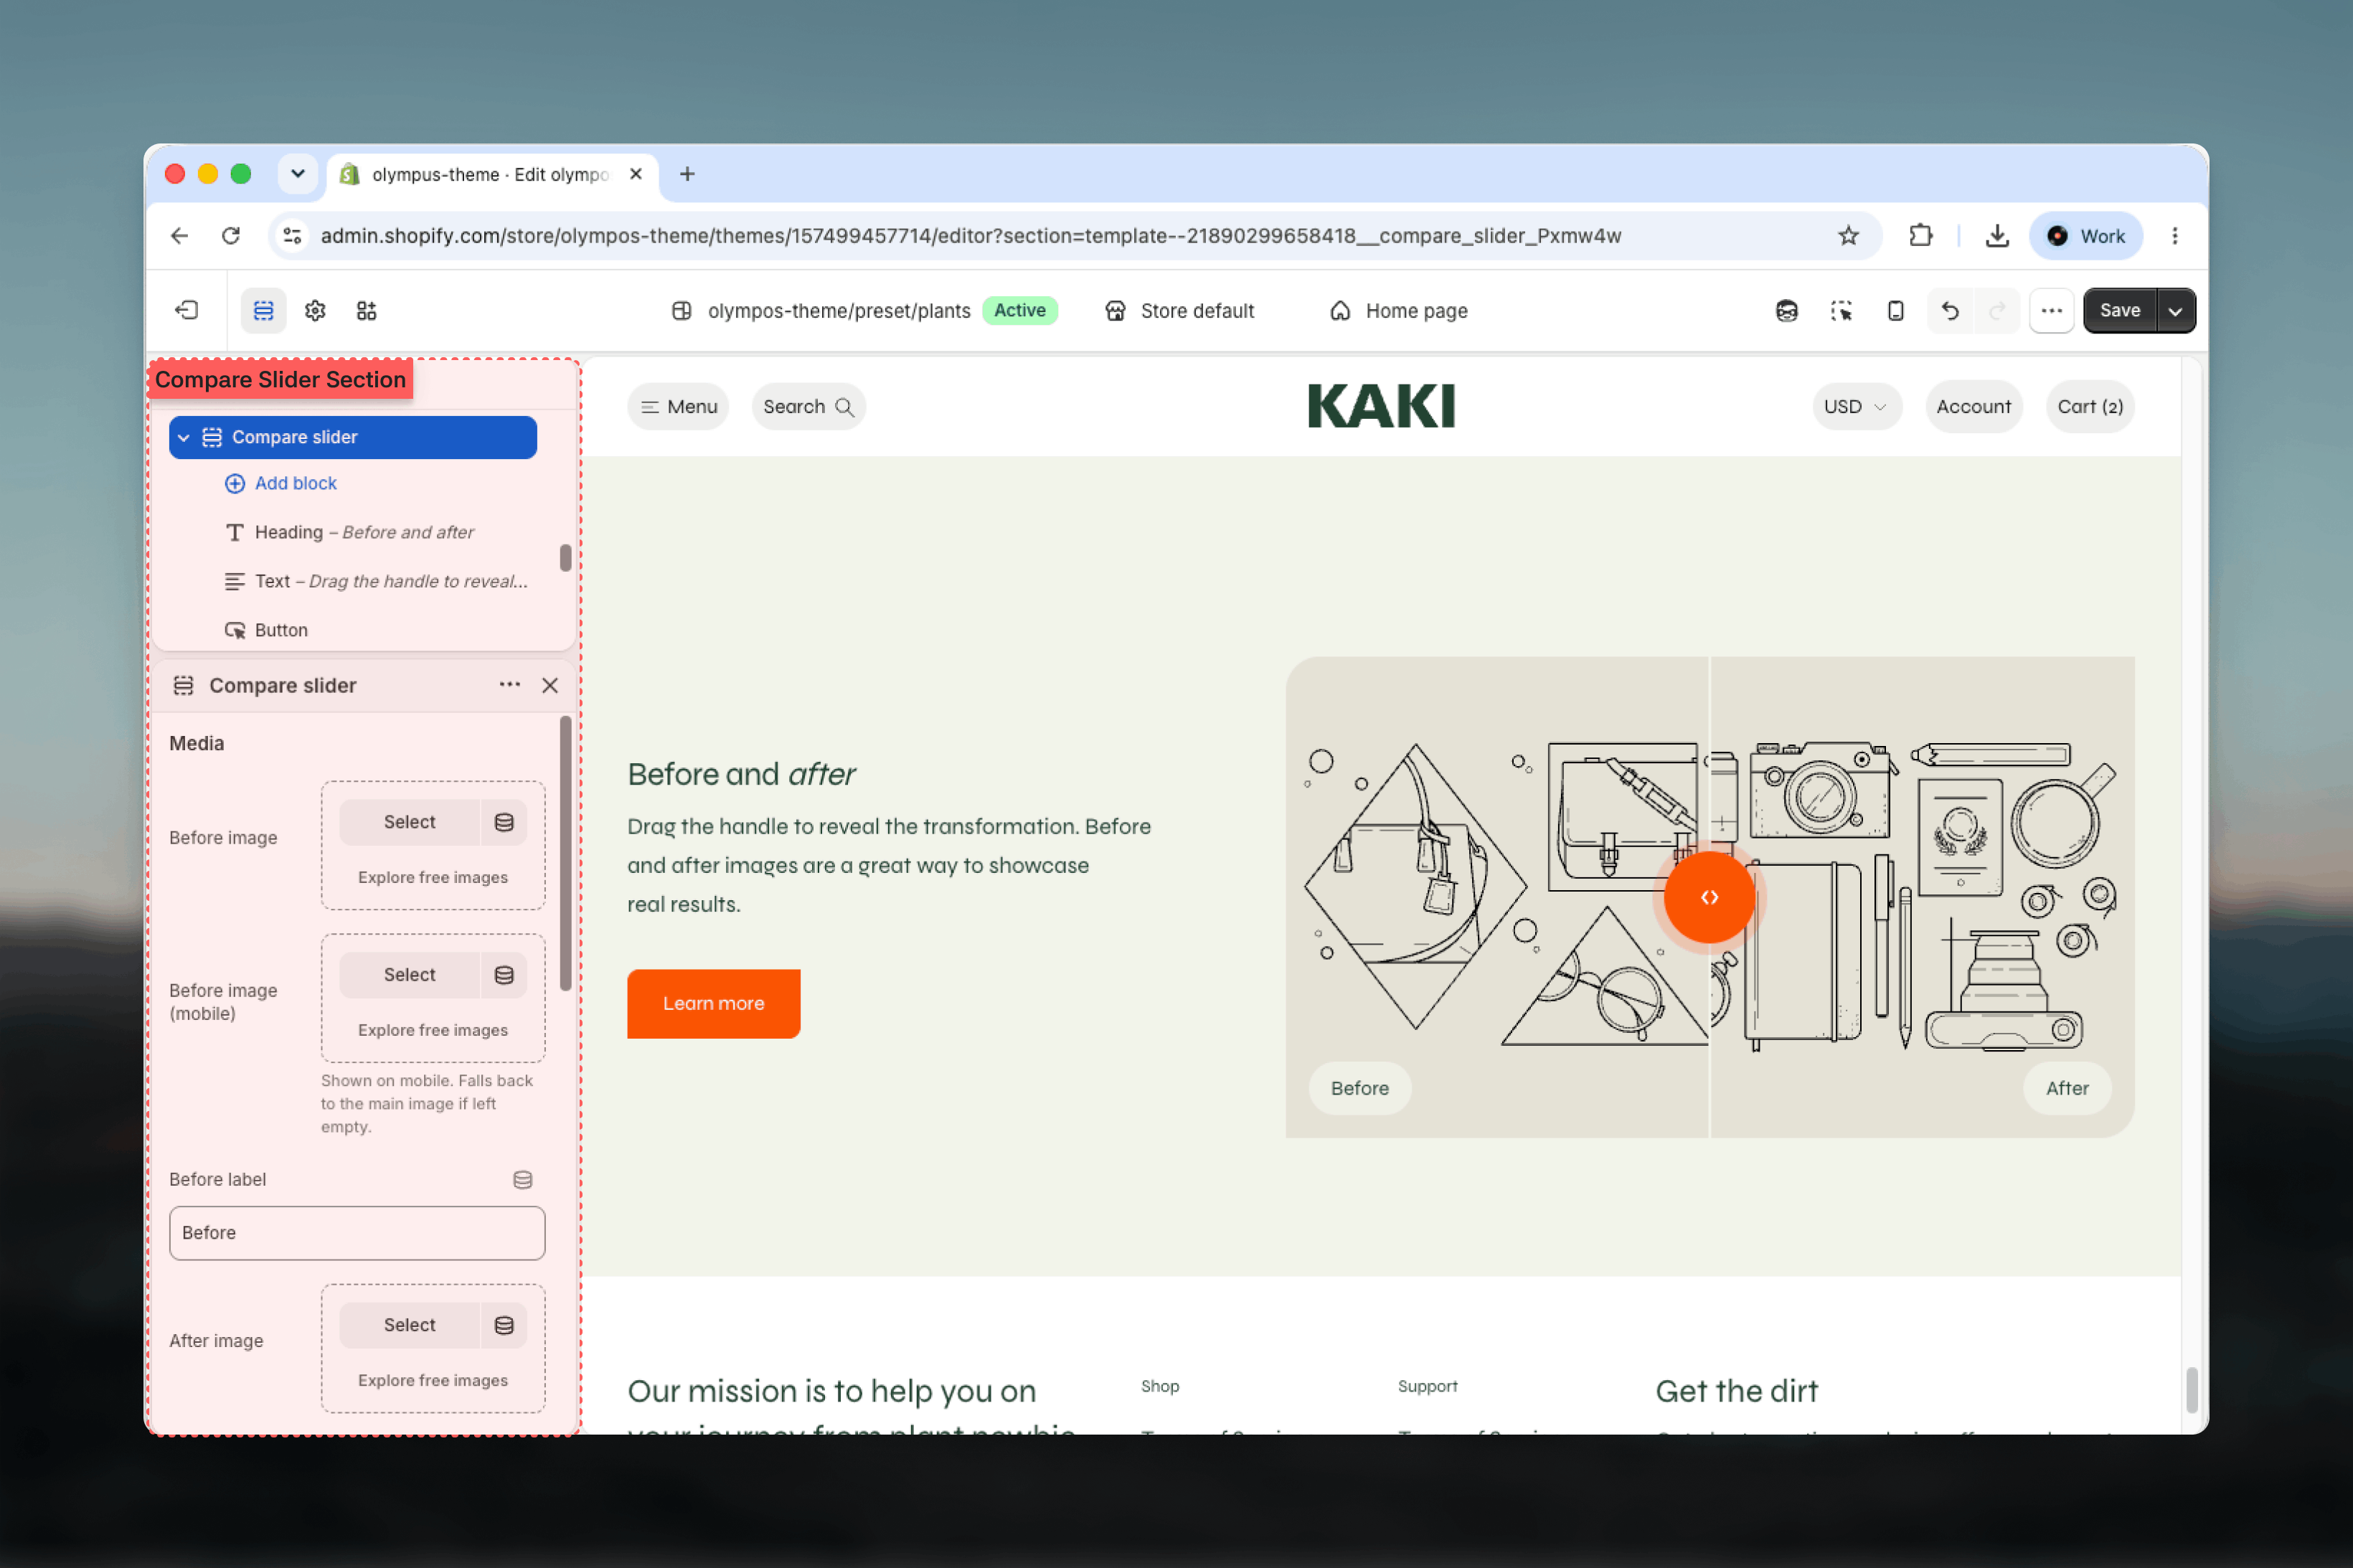Select the Heading – Before and after block

[363, 532]
